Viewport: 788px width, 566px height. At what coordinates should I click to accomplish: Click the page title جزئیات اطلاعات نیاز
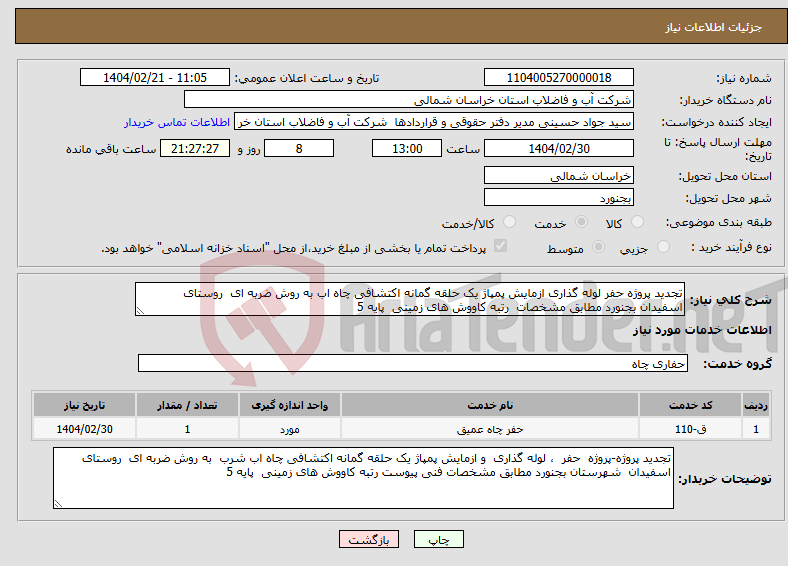click(x=714, y=27)
